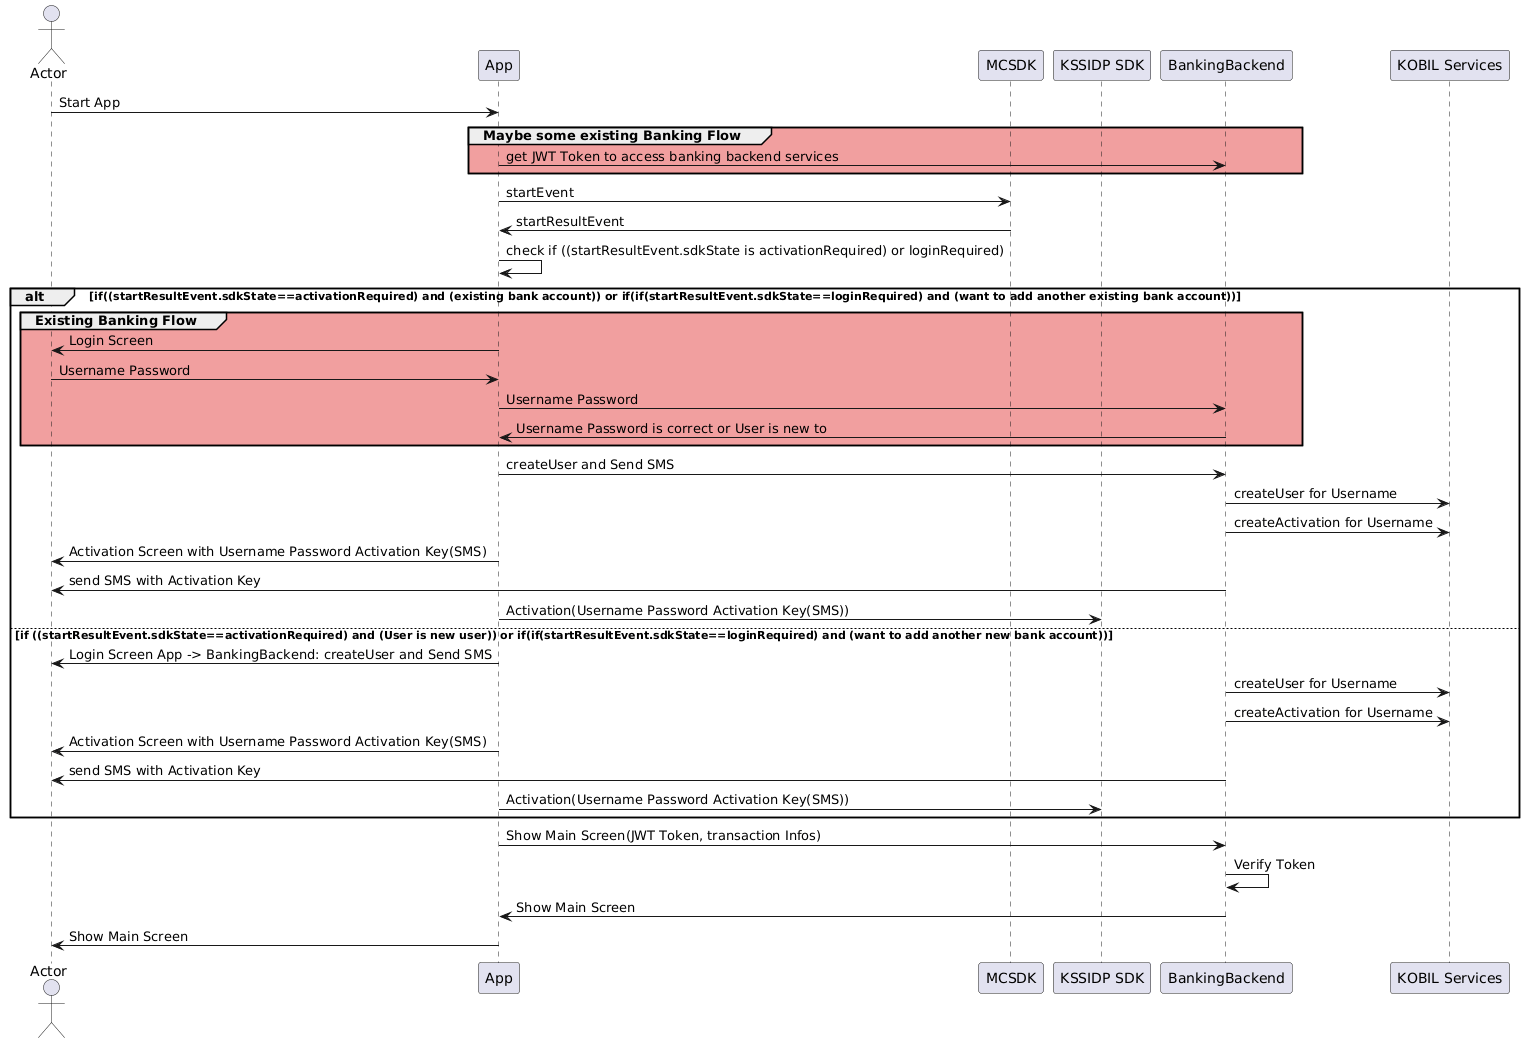Screen dimensions: 1525x1043
Task: Select the startResultEvent message label
Action: tap(569, 222)
